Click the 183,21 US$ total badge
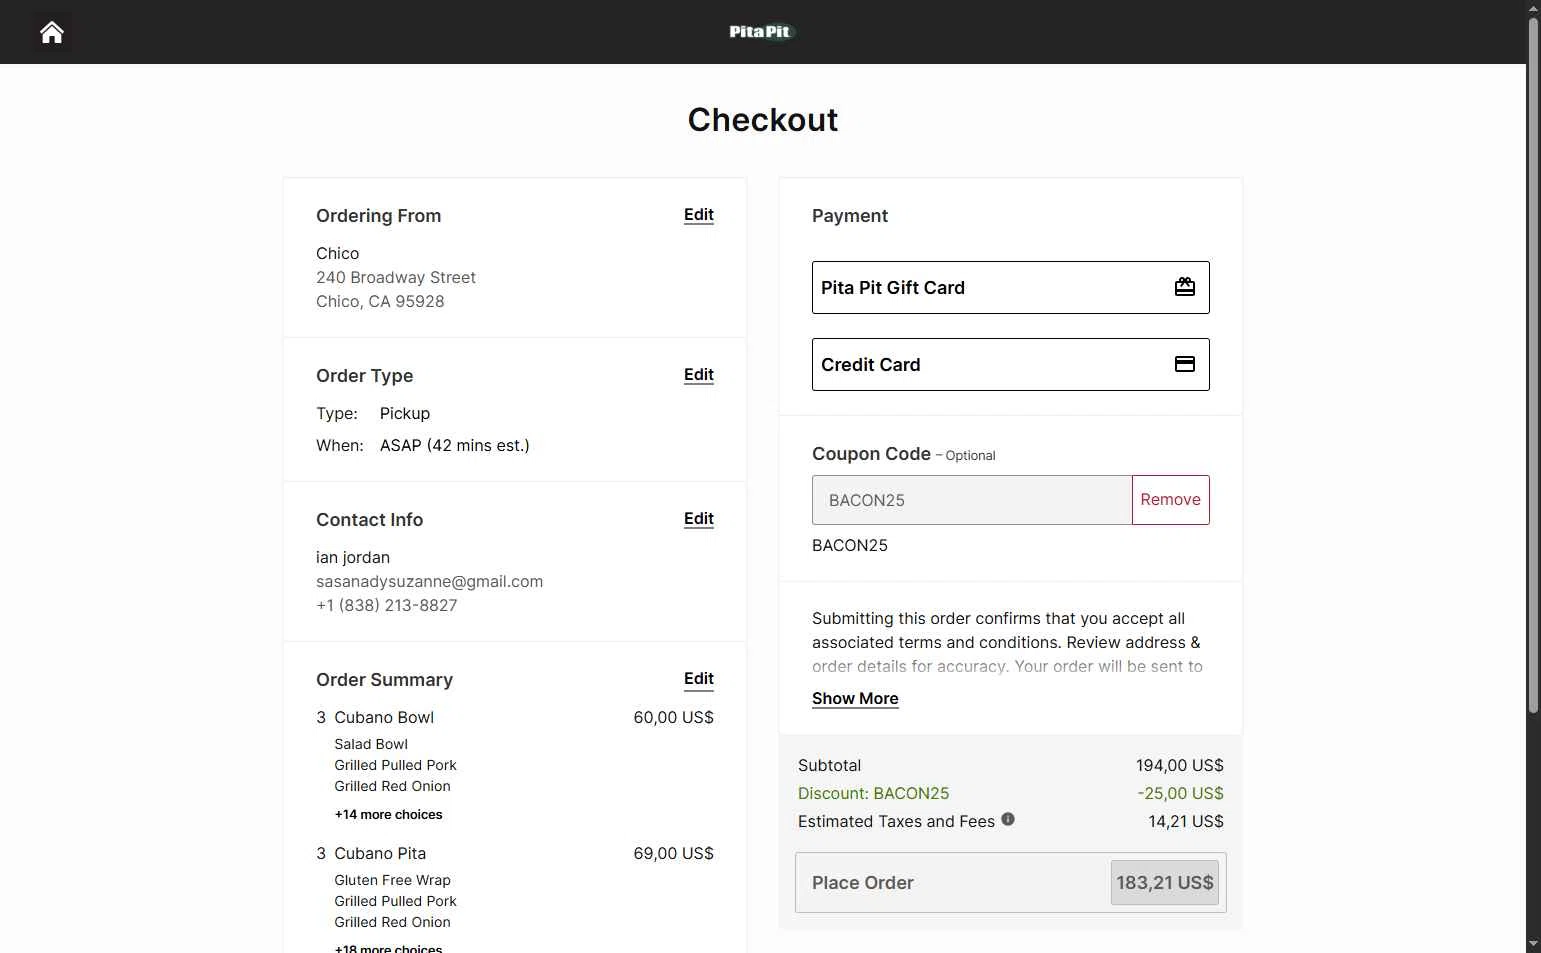 (x=1165, y=883)
